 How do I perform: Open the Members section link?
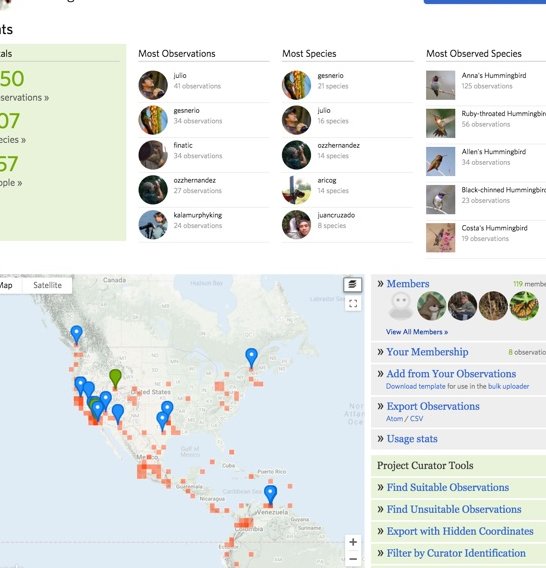[x=408, y=284]
